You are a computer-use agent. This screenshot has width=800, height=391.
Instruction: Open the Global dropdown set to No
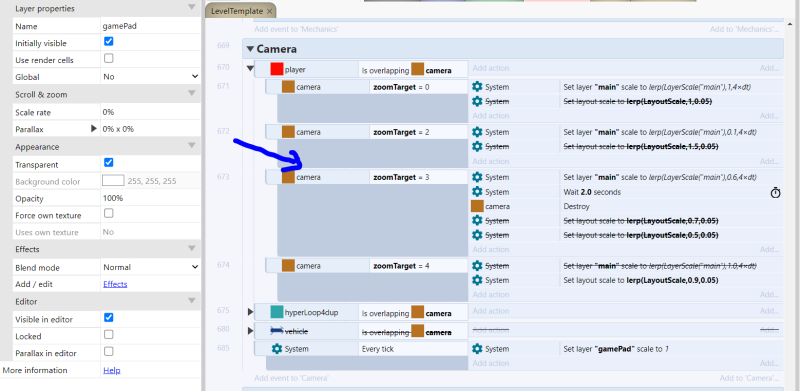click(x=150, y=77)
